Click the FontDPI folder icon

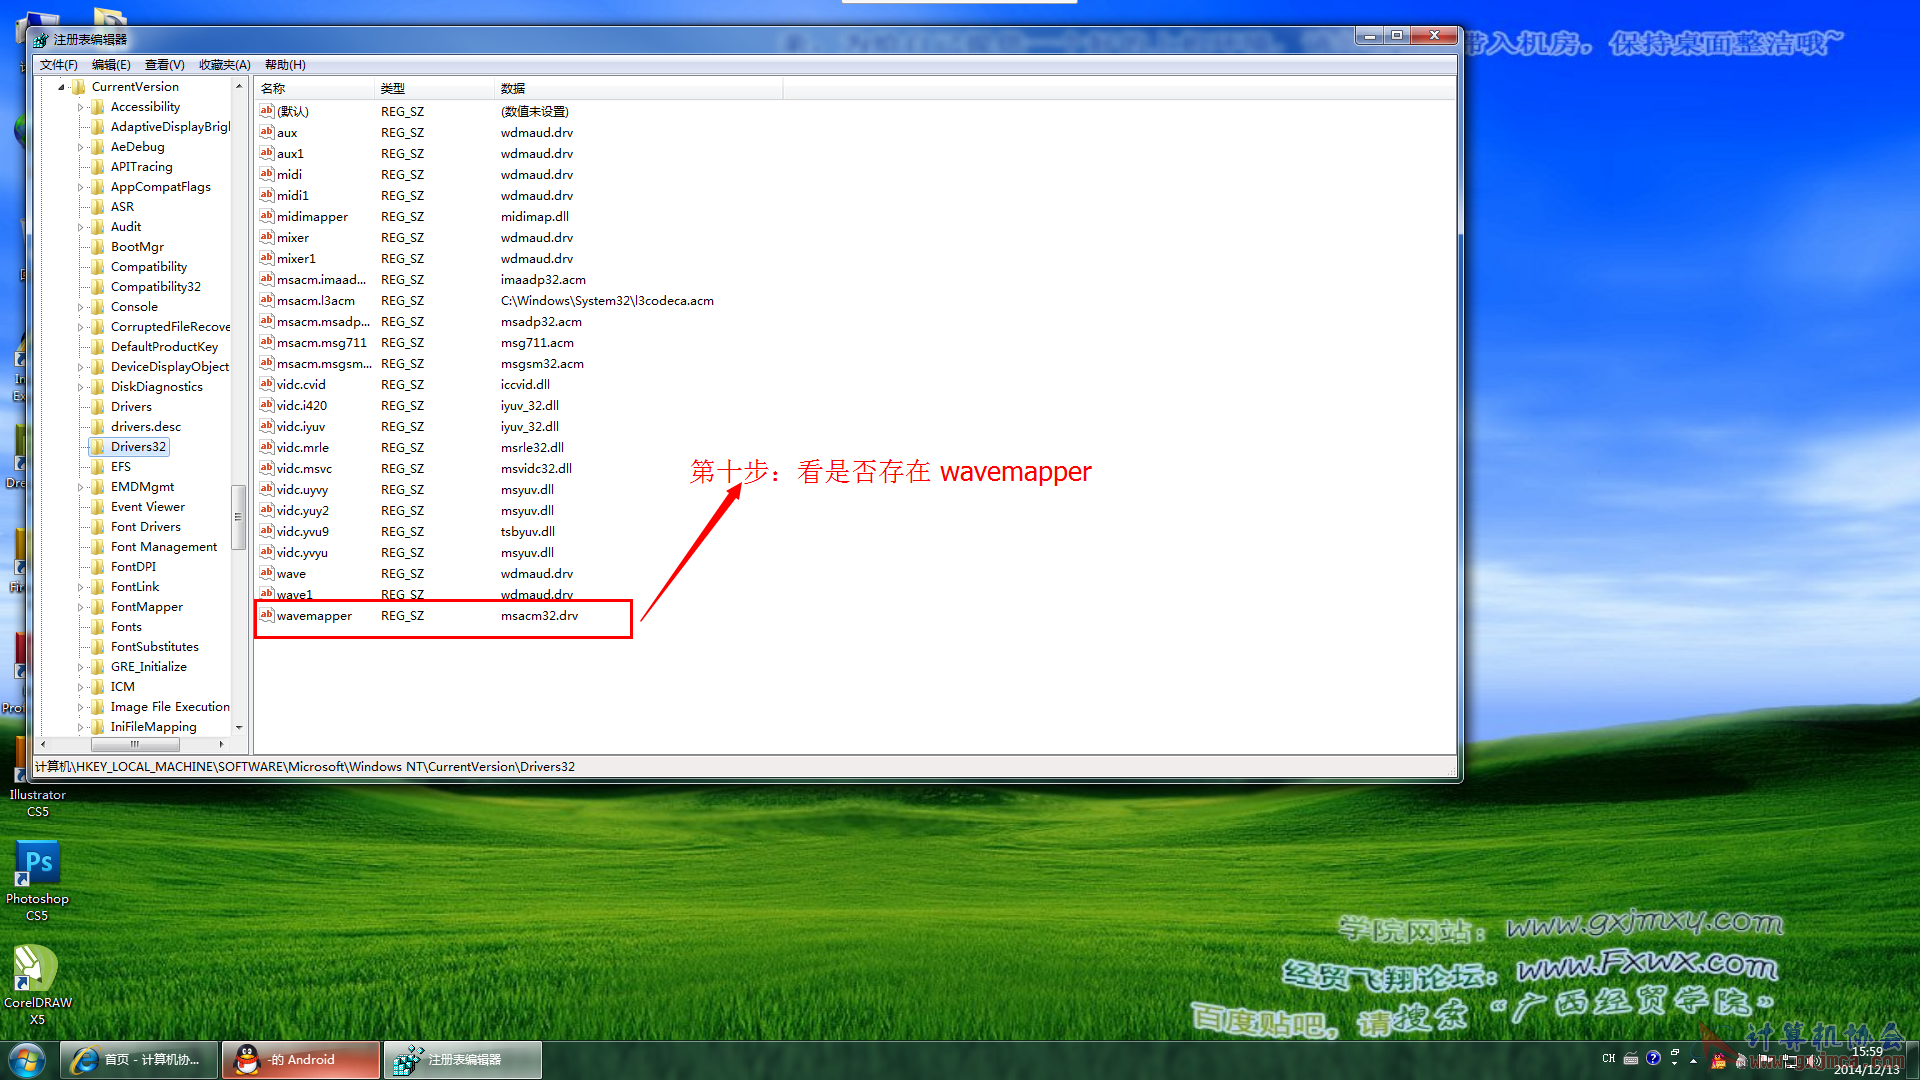pyautogui.click(x=98, y=567)
